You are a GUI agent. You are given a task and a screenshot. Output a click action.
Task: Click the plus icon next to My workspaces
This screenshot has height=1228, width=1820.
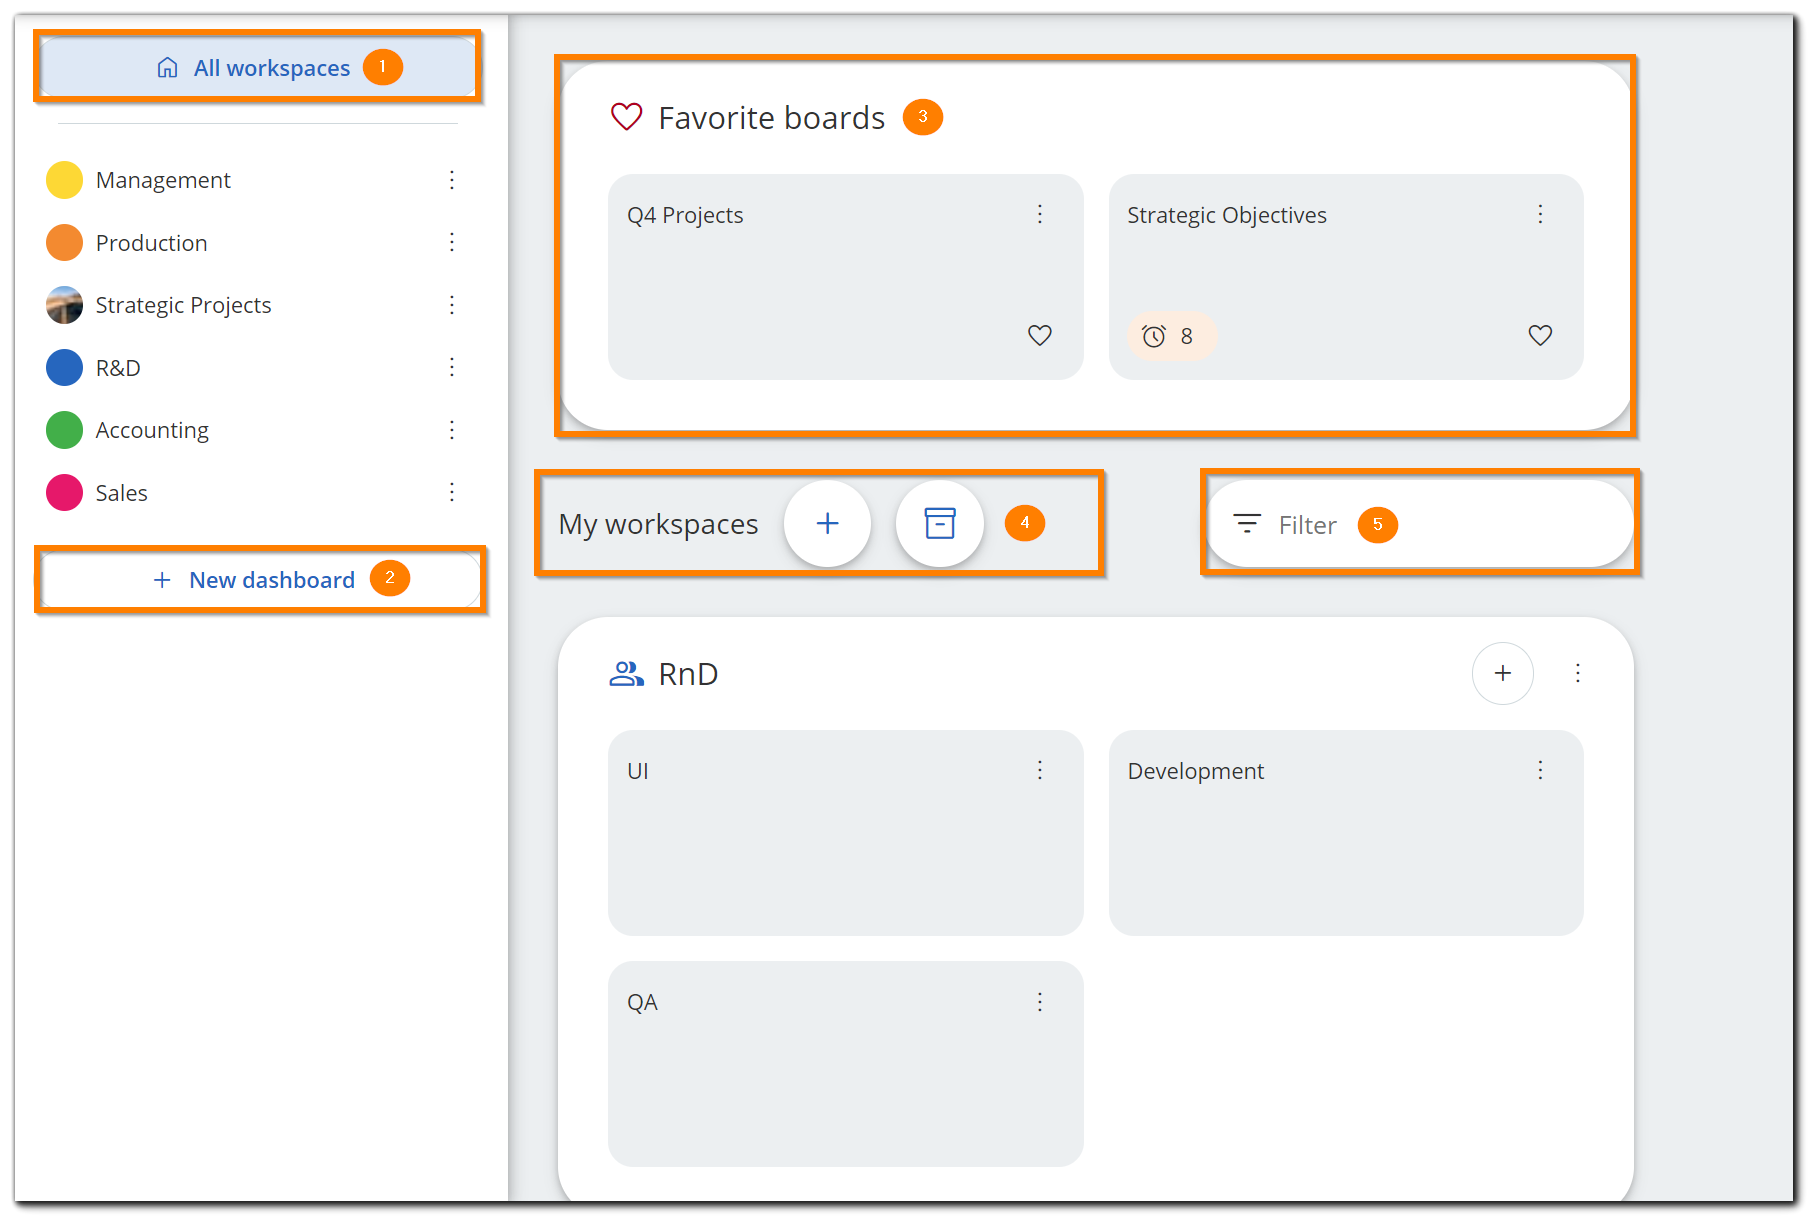click(827, 523)
